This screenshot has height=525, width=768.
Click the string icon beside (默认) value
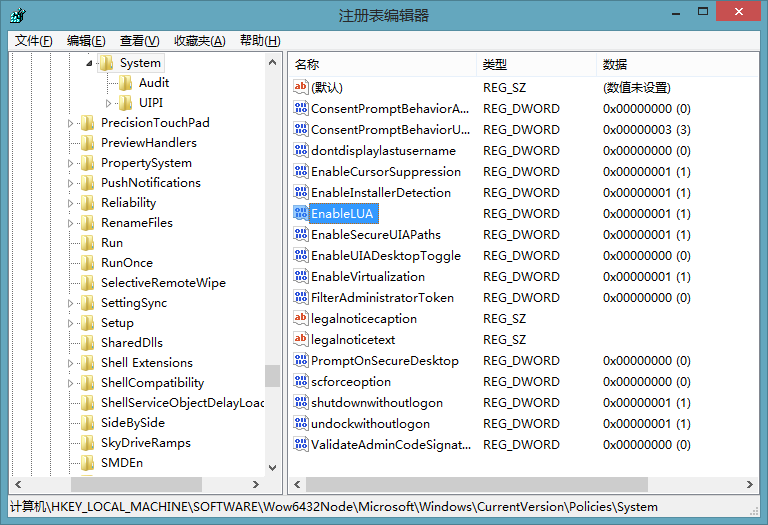[x=300, y=87]
